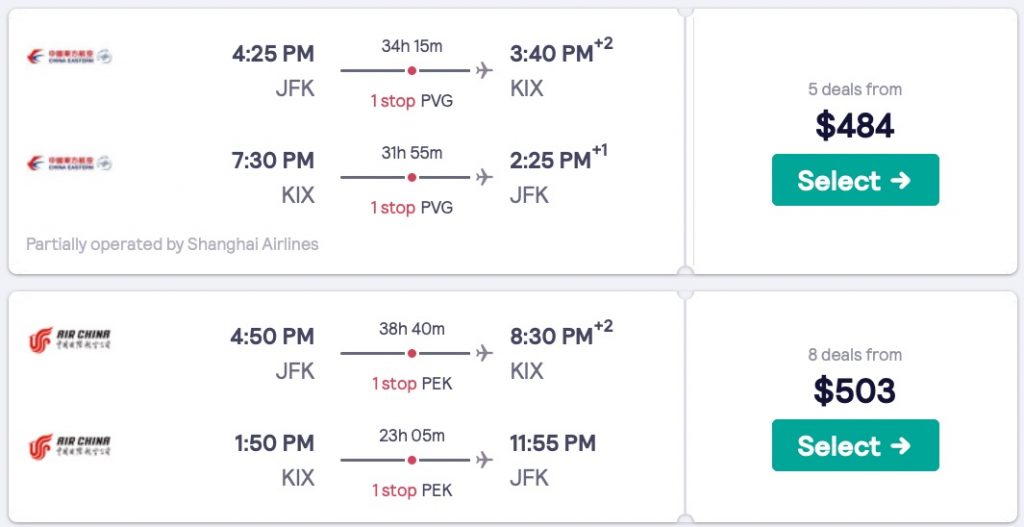
Task: Click 'Partially operated by Shanghai Airlines' note
Action: click(172, 244)
